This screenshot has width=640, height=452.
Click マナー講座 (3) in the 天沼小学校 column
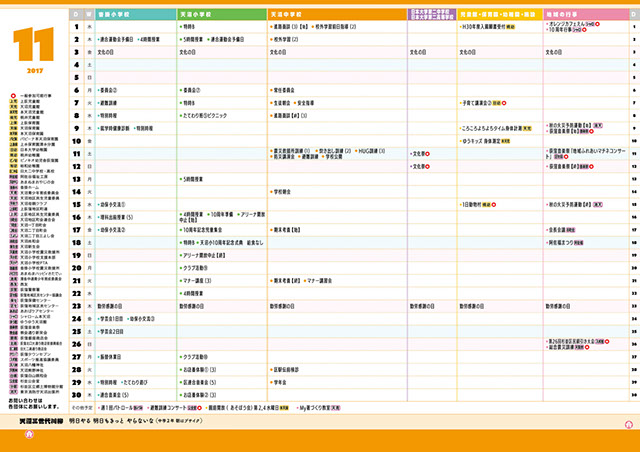point(196,281)
